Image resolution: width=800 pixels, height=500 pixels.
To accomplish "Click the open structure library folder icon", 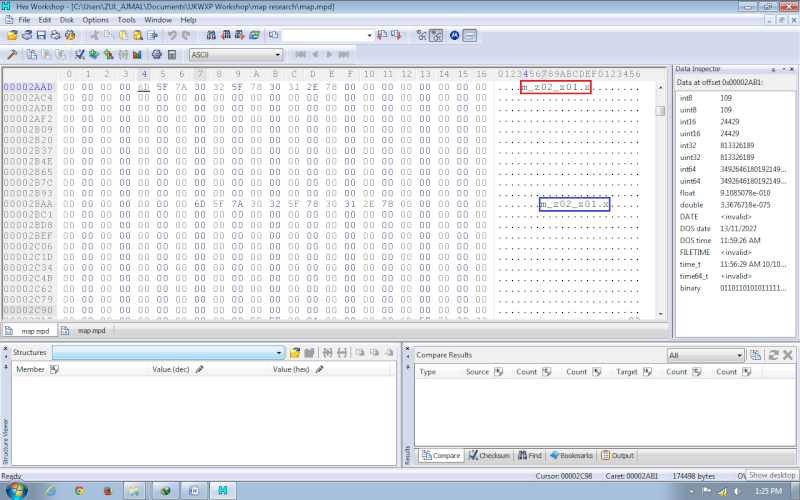I will tap(294, 353).
